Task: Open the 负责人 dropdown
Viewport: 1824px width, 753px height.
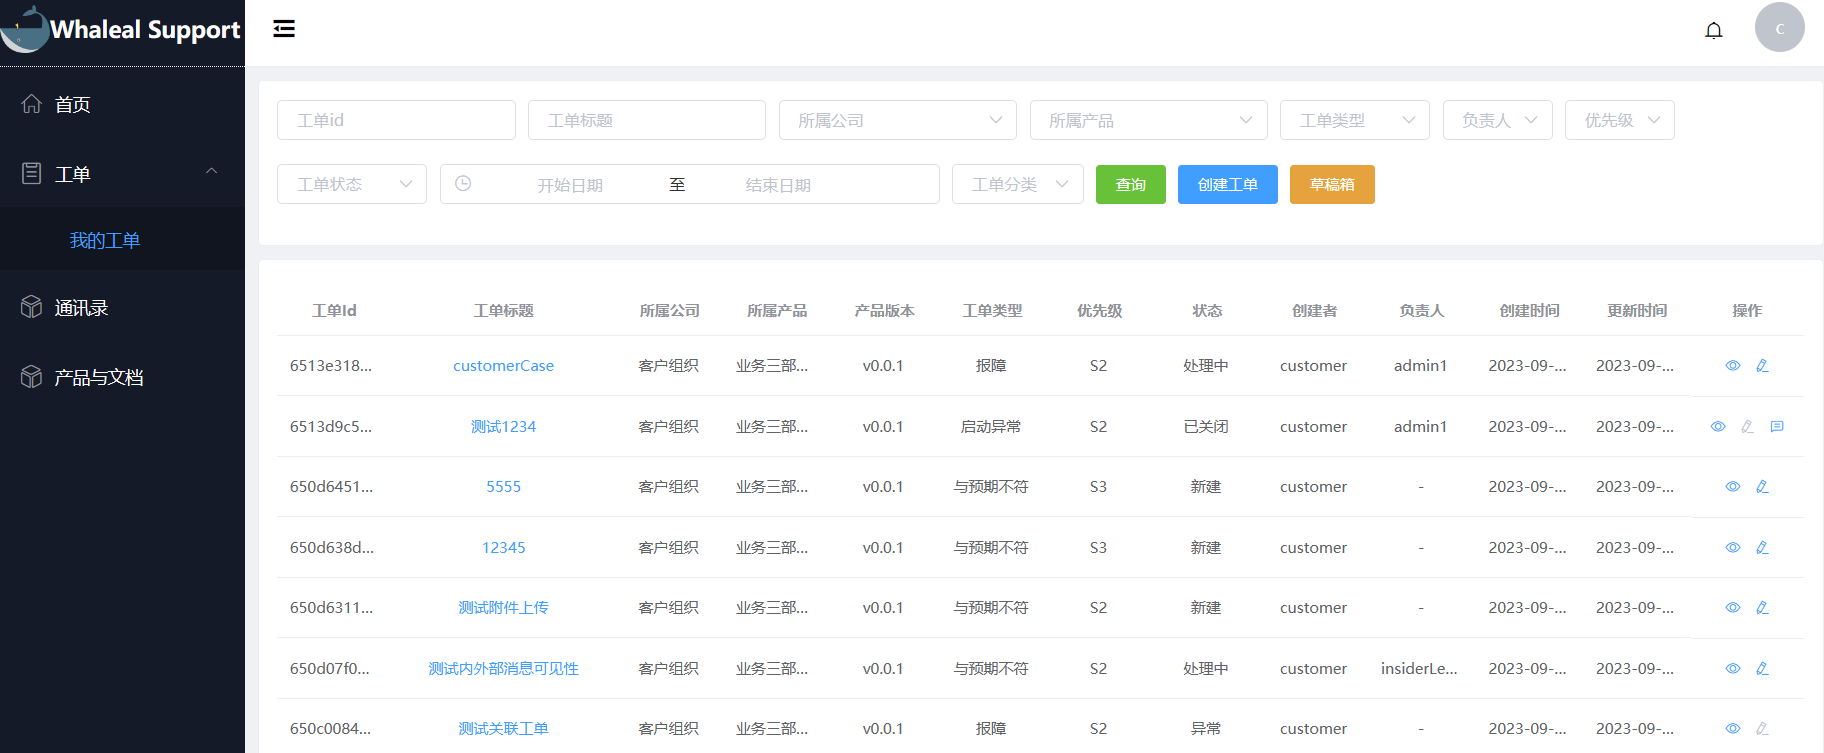Action: coord(1498,120)
